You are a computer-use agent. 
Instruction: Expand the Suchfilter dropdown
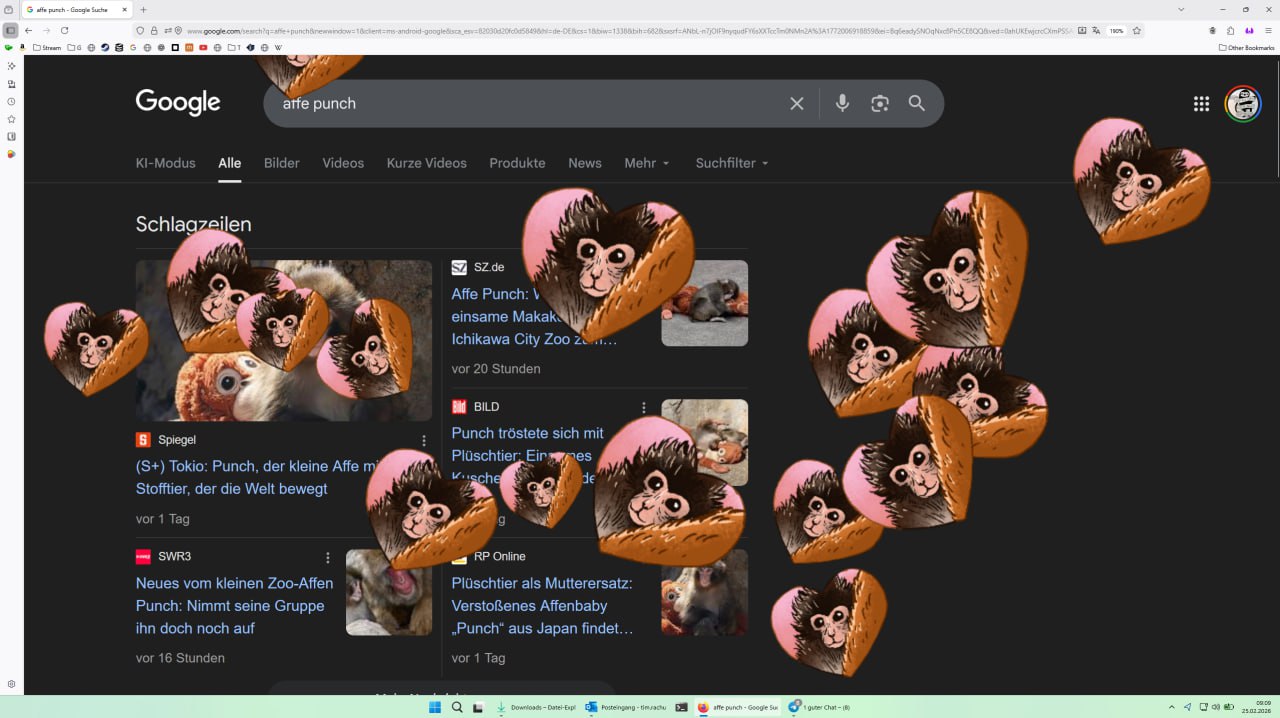pyautogui.click(x=732, y=163)
